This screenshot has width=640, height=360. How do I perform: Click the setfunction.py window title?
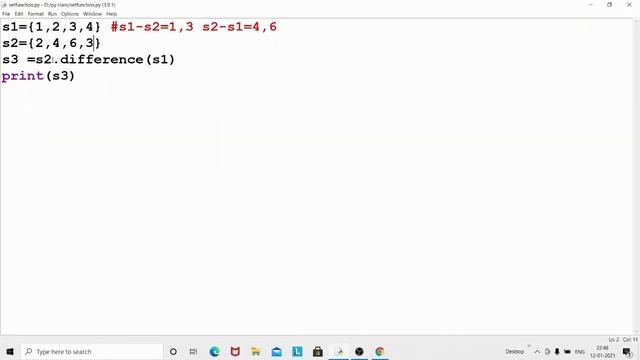62,5
